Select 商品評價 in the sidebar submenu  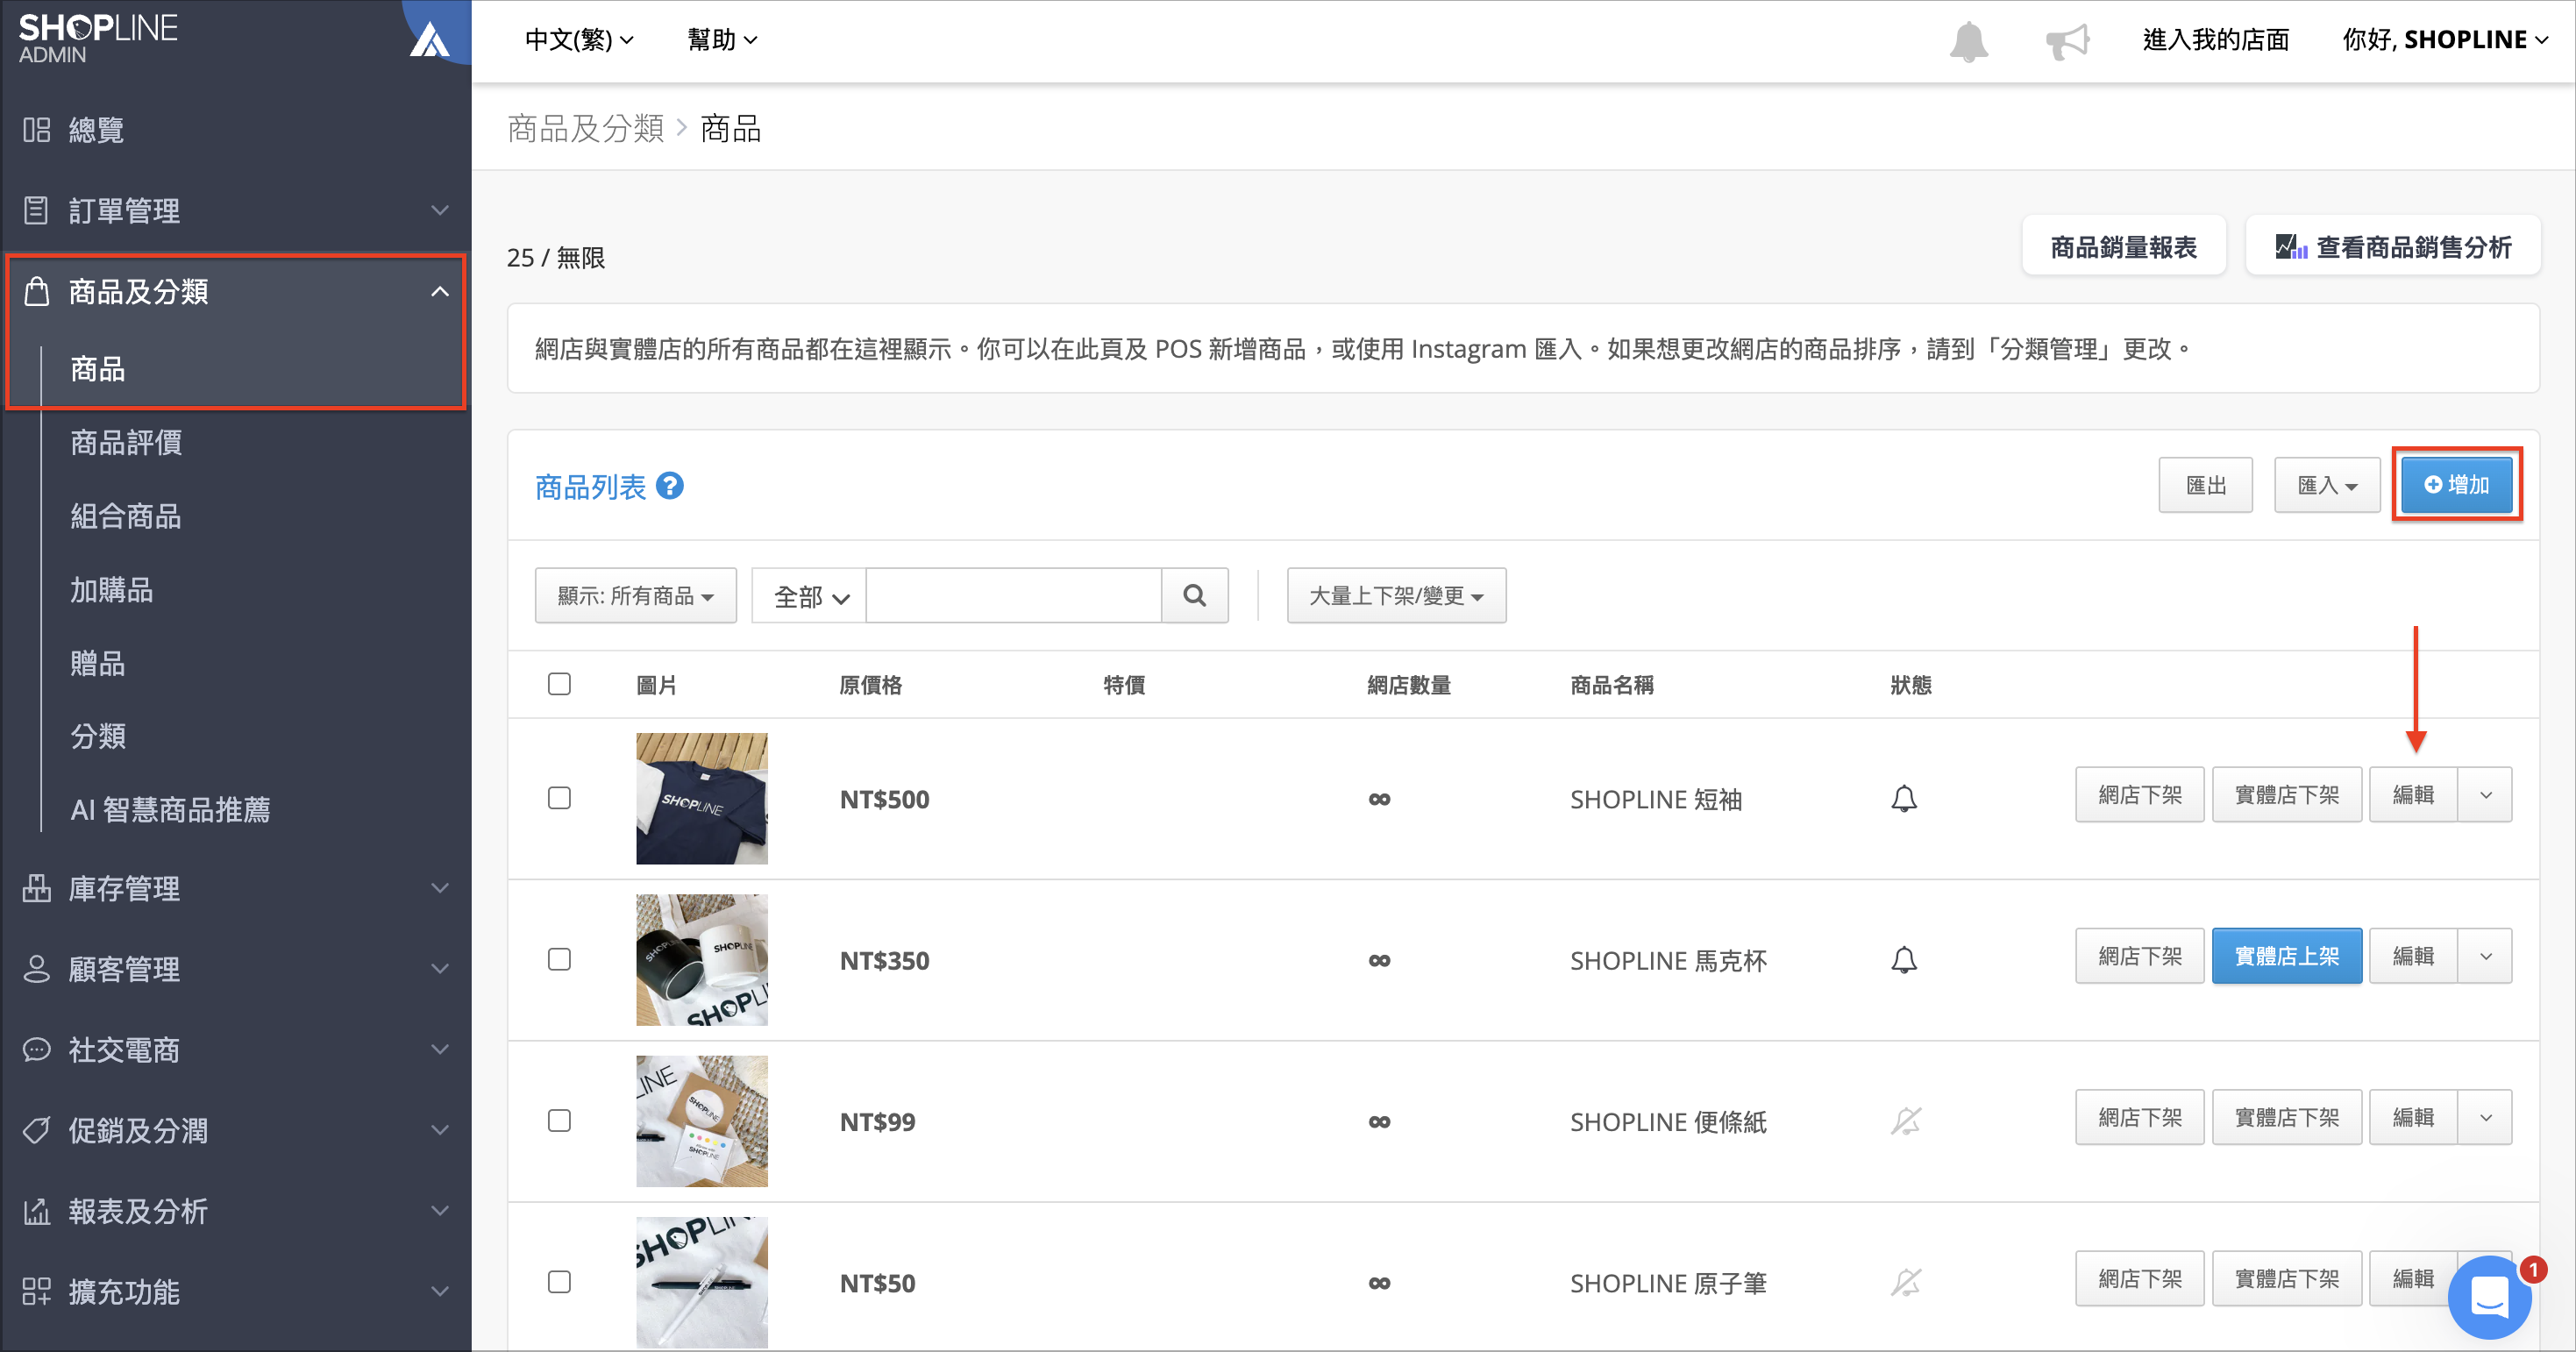click(x=126, y=443)
